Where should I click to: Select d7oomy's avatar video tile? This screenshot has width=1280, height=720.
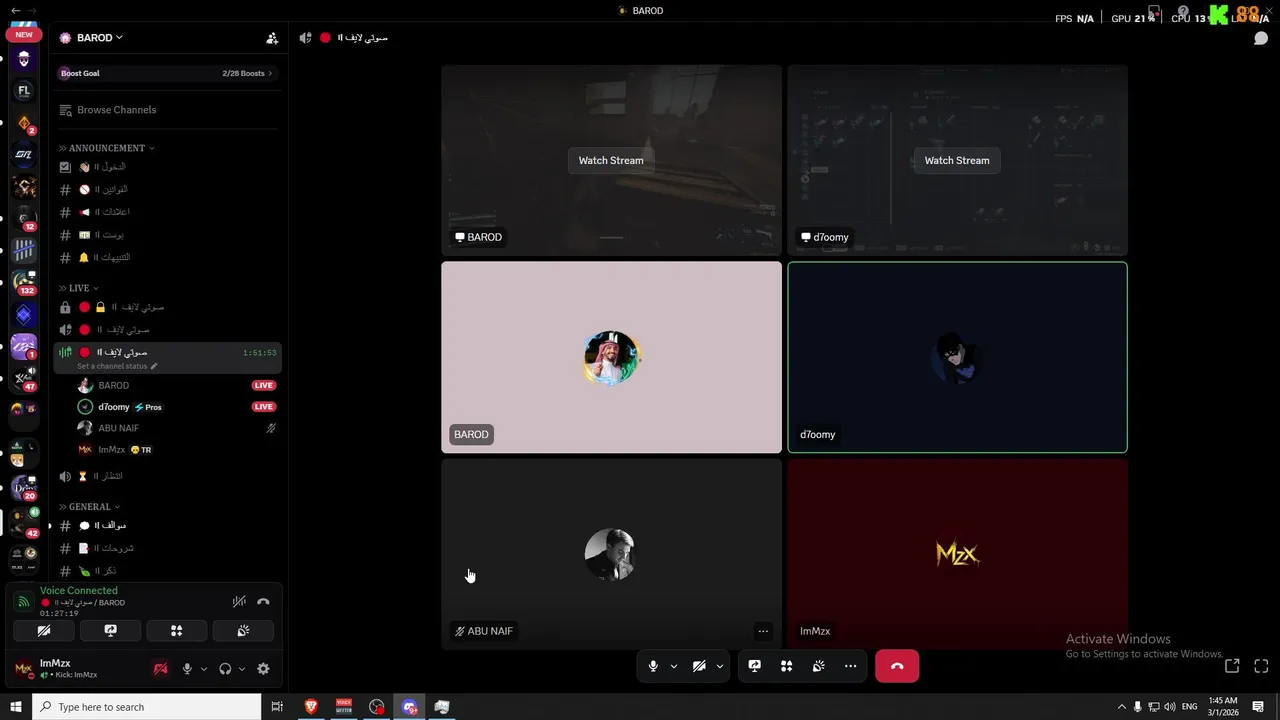click(957, 357)
